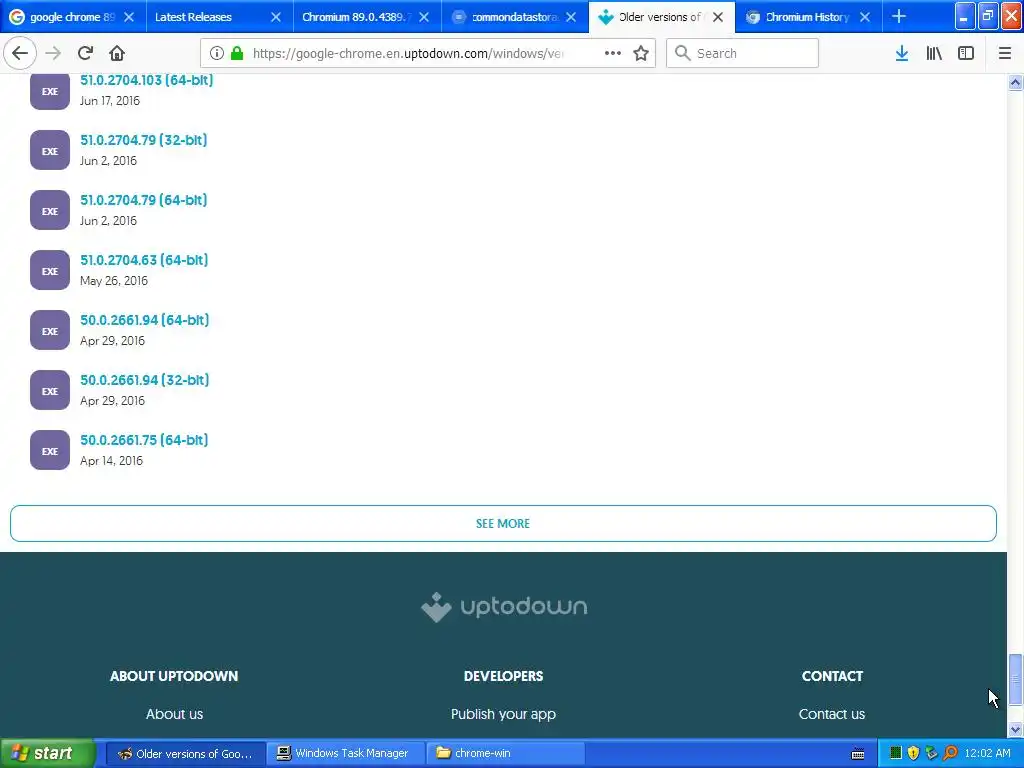Open 51.0.2704.79 (32-bit) version link
Viewport: 1024px width, 768px height.
(144, 140)
